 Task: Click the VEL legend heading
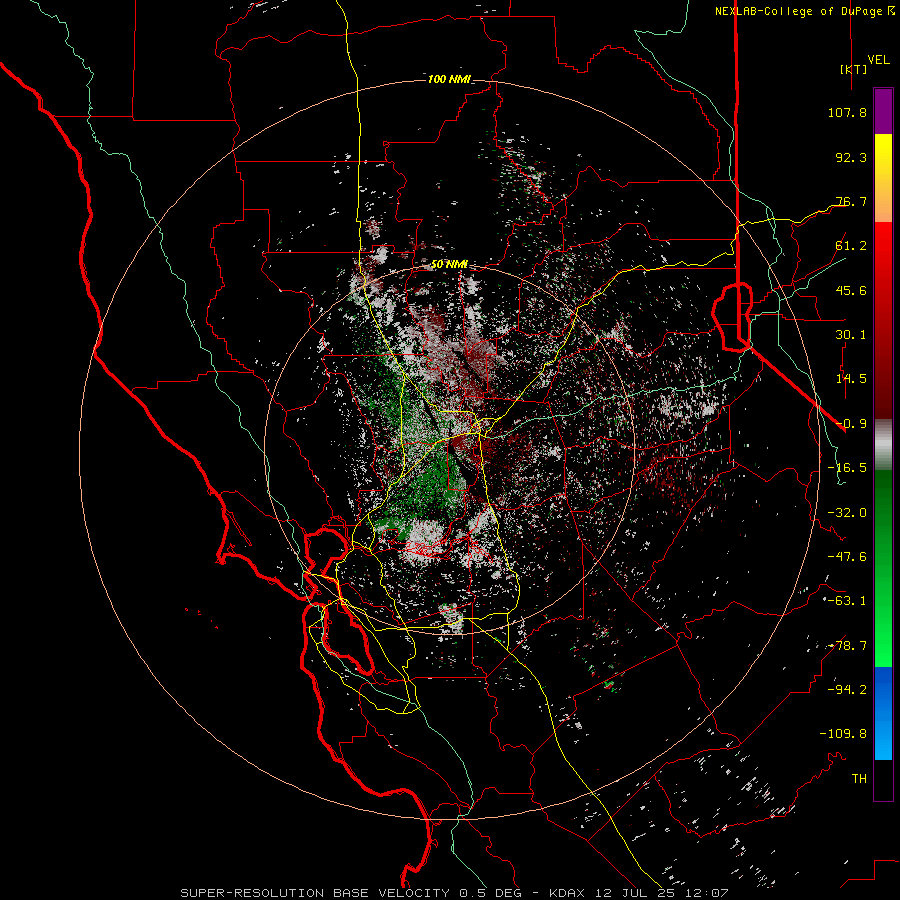(x=879, y=60)
